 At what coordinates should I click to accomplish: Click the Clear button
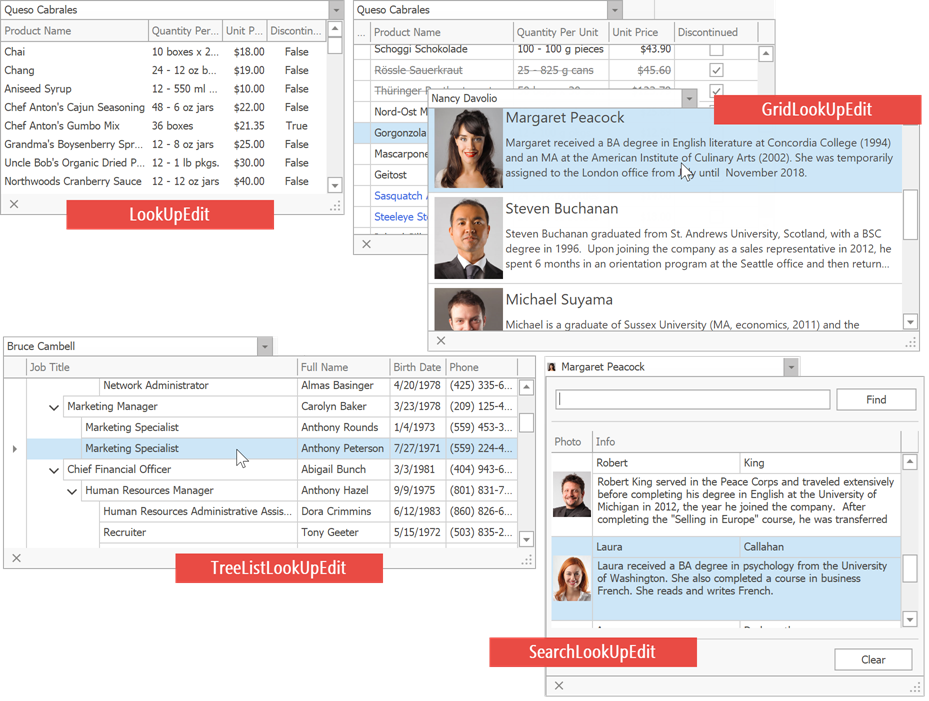click(x=873, y=660)
